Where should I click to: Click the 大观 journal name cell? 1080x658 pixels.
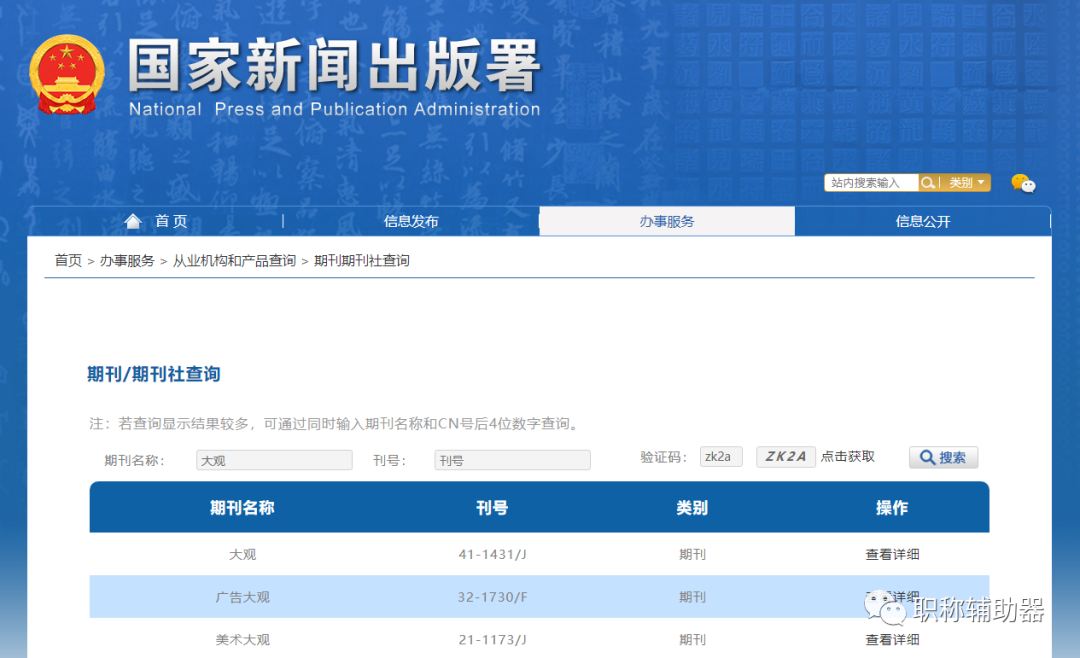(x=242, y=555)
